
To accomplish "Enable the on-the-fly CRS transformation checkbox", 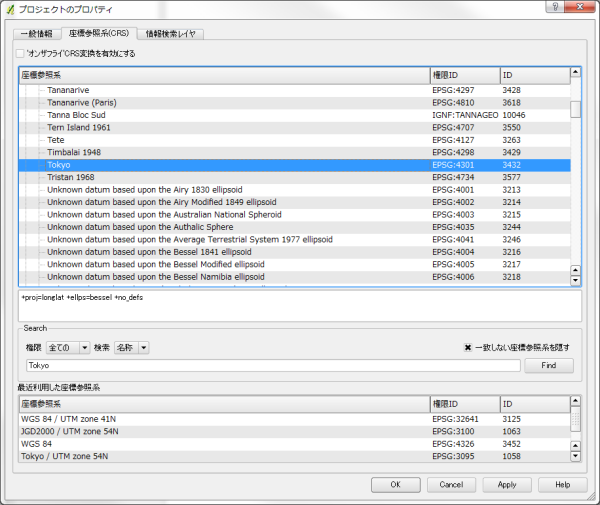I will [x=20, y=54].
